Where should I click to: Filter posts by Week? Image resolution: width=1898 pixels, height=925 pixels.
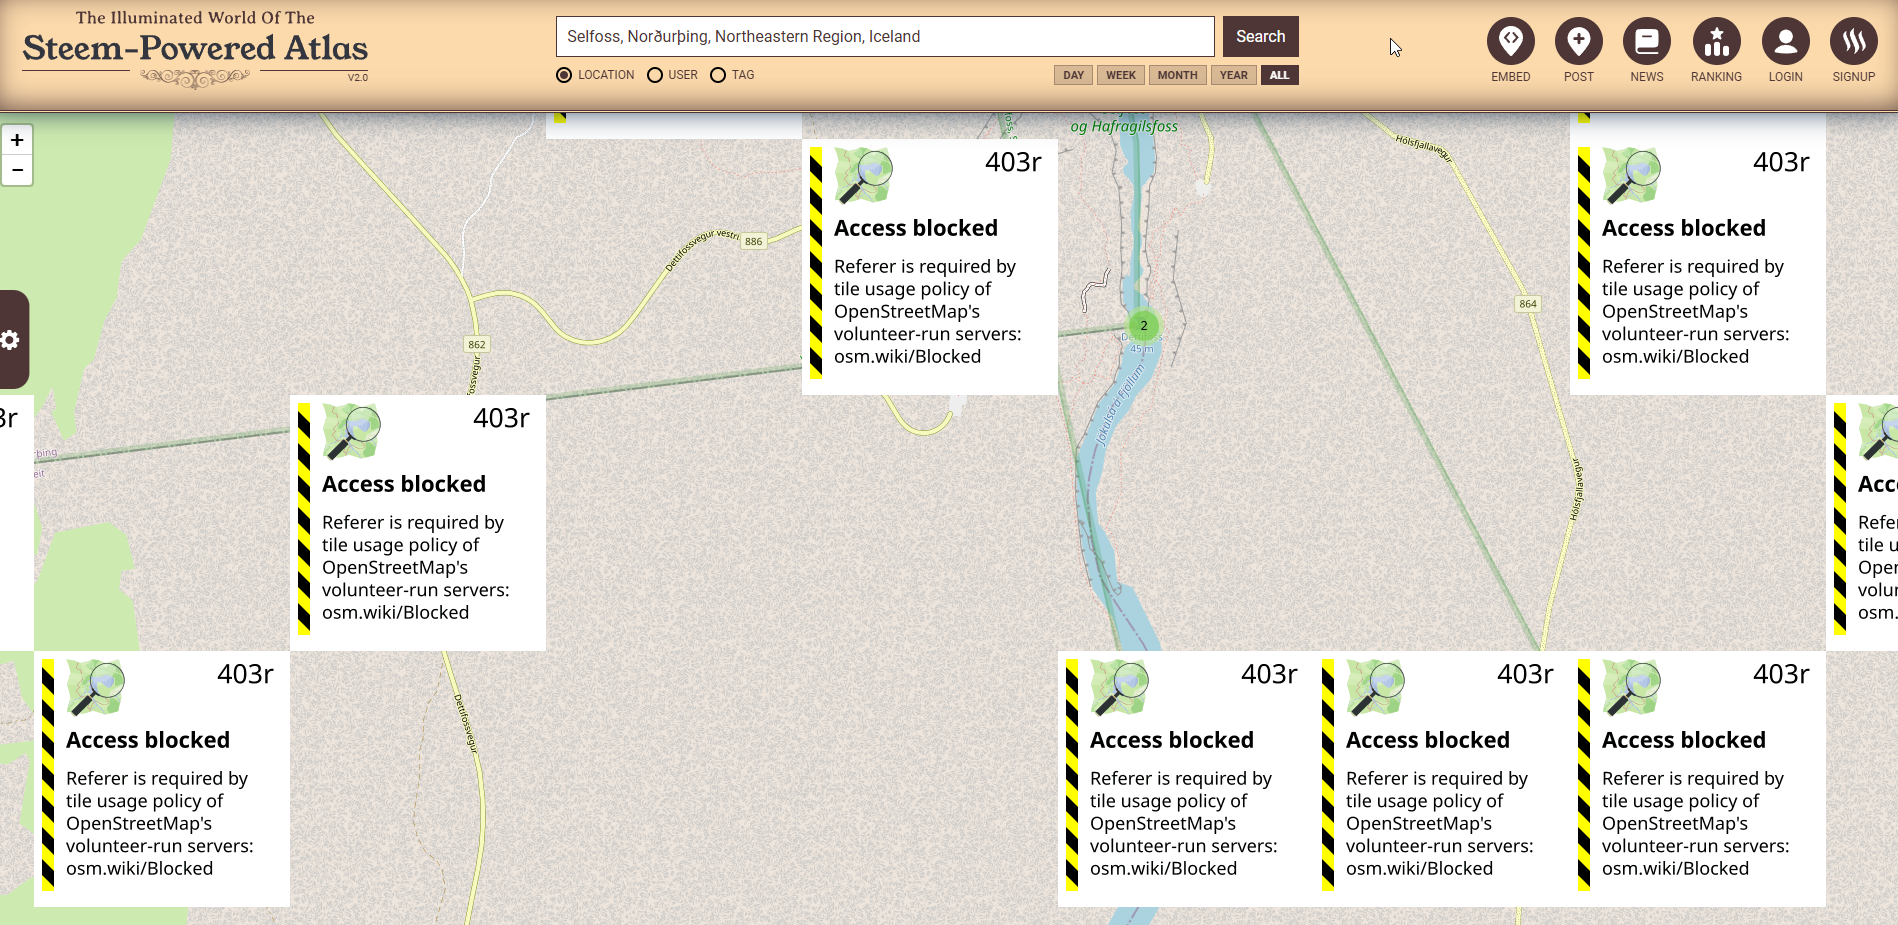coord(1121,75)
